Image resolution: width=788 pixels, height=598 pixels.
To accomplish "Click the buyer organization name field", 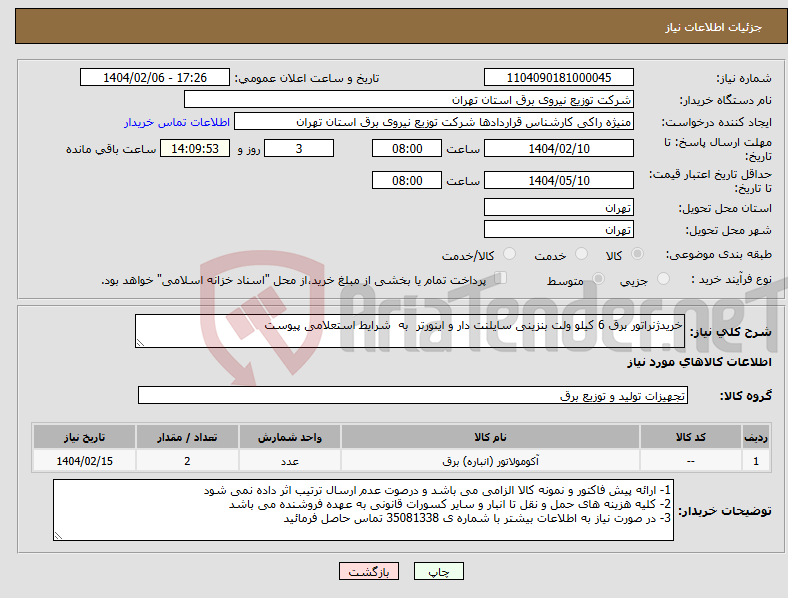I will click(409, 99).
